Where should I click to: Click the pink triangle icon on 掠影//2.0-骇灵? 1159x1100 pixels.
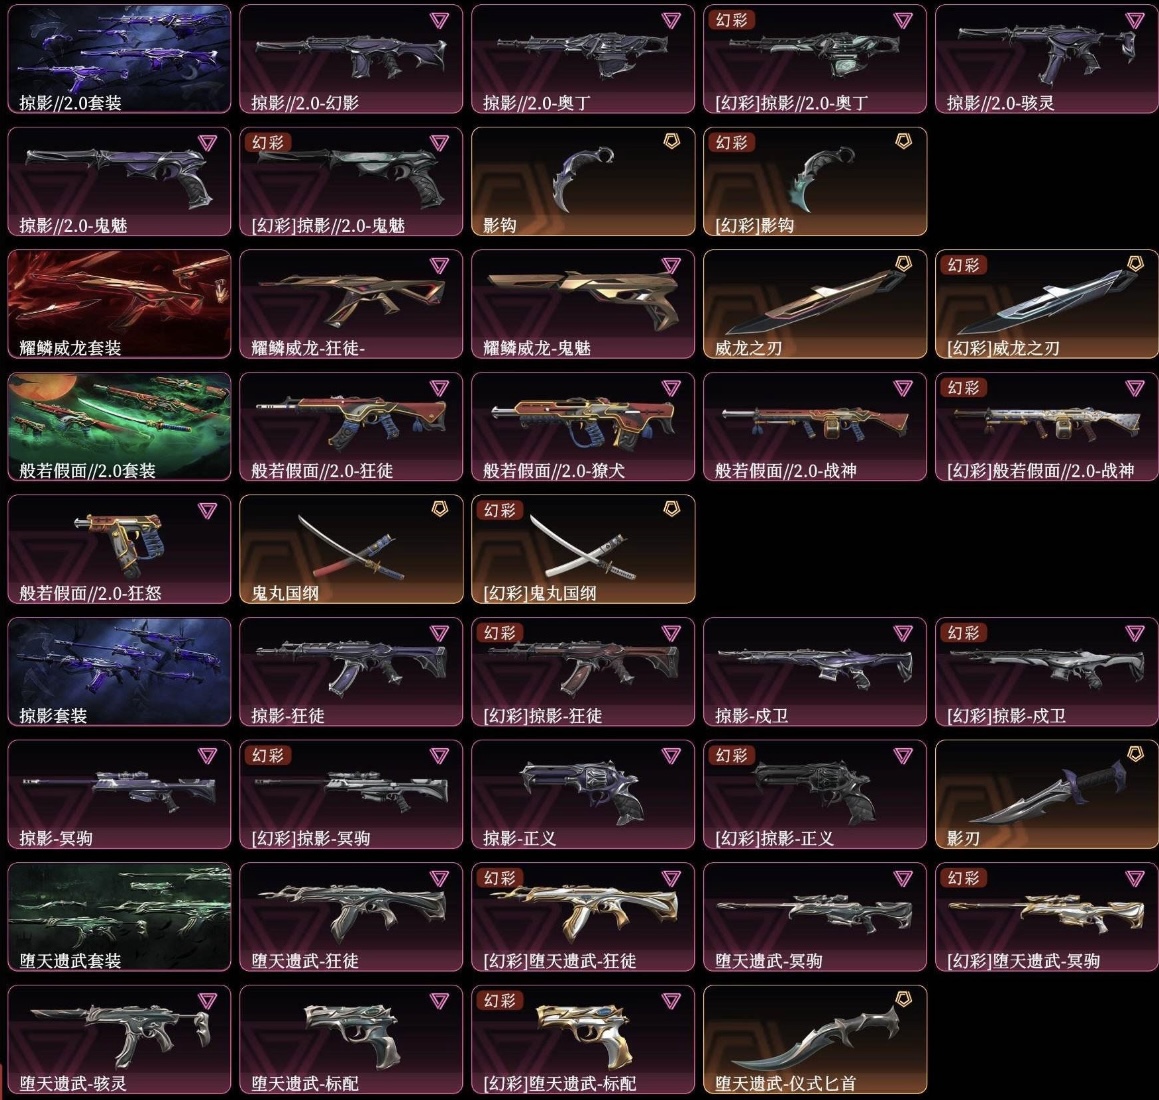1135,21
